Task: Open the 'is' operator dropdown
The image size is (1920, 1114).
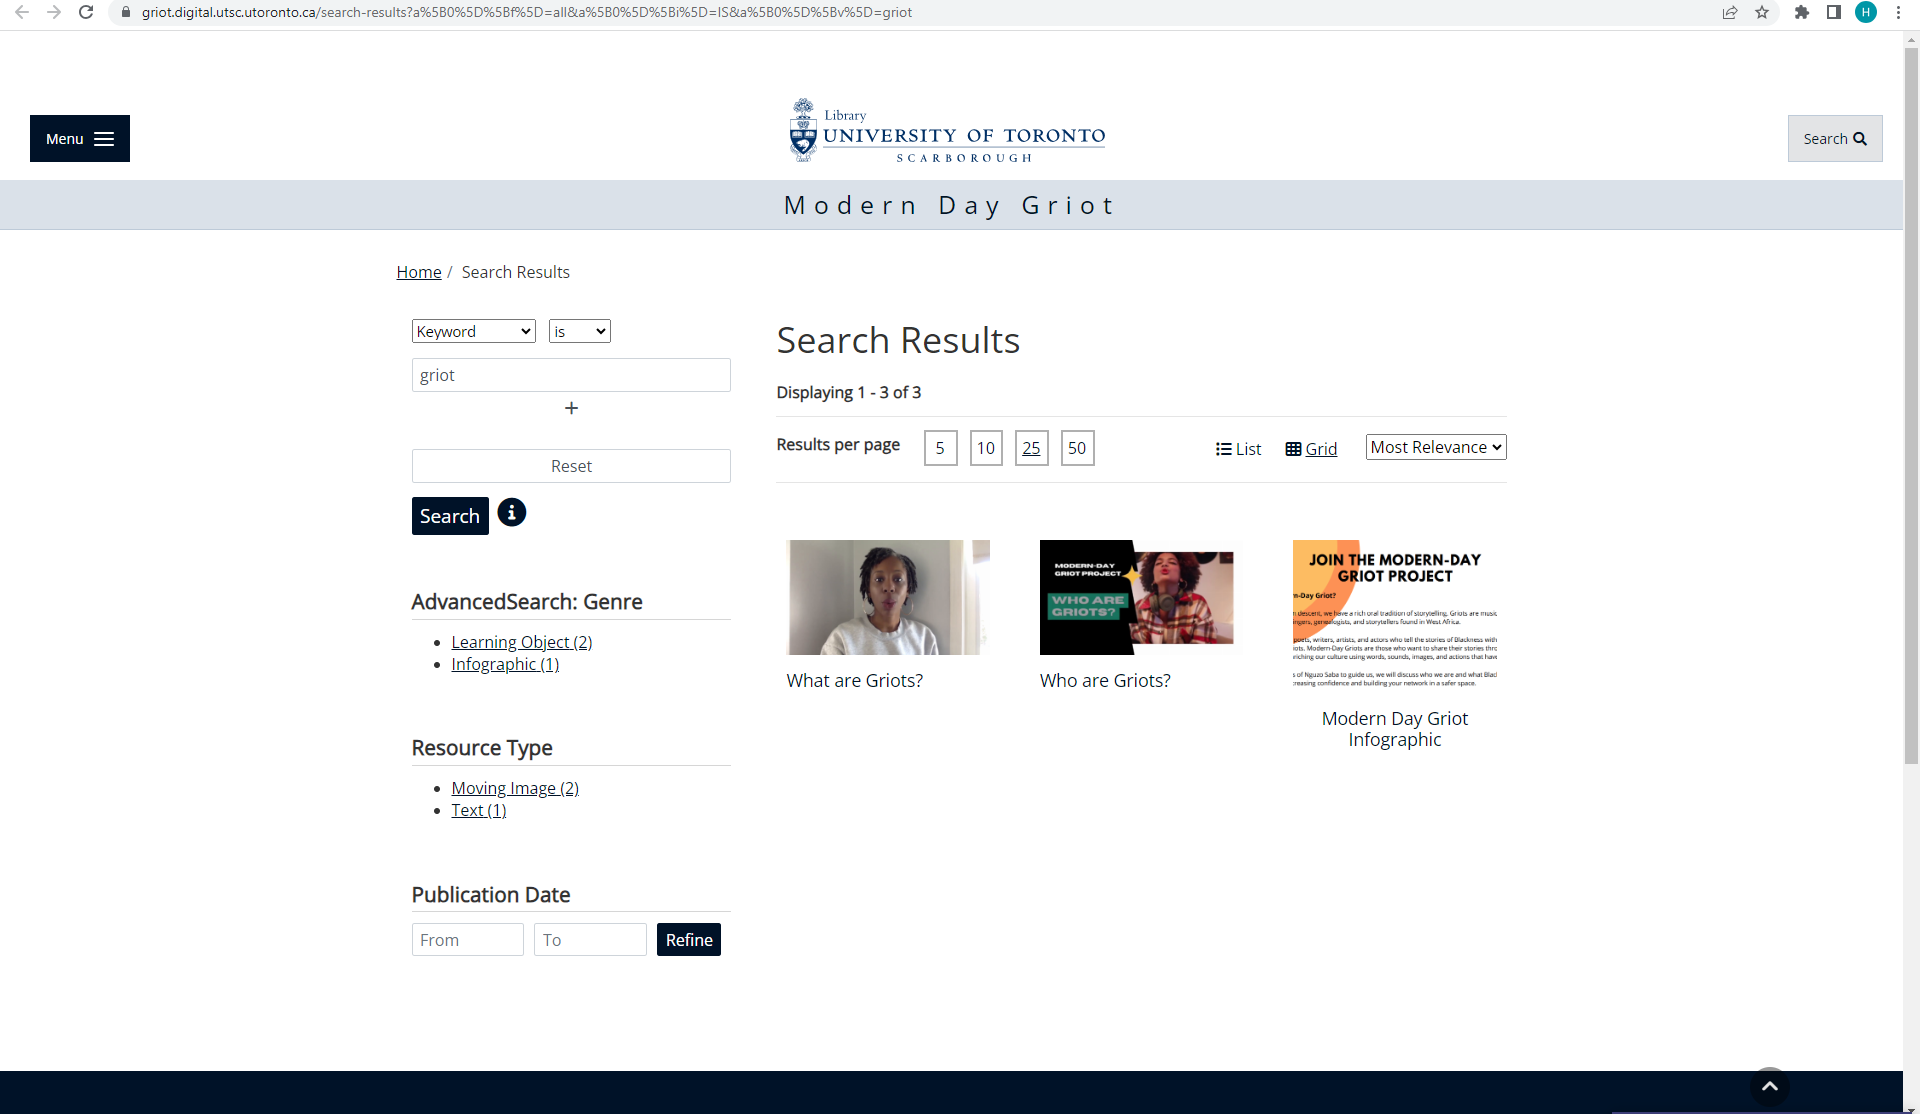Action: pyautogui.click(x=580, y=331)
